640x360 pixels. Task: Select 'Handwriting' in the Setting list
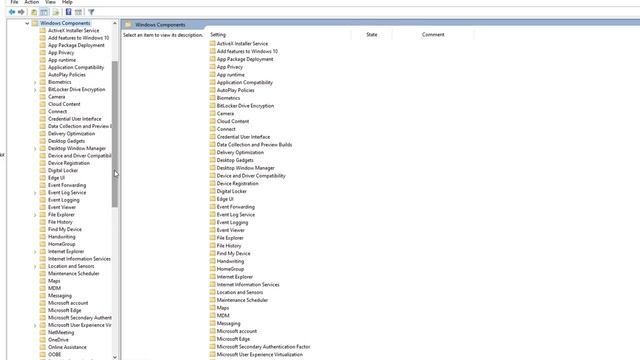pyautogui.click(x=230, y=261)
